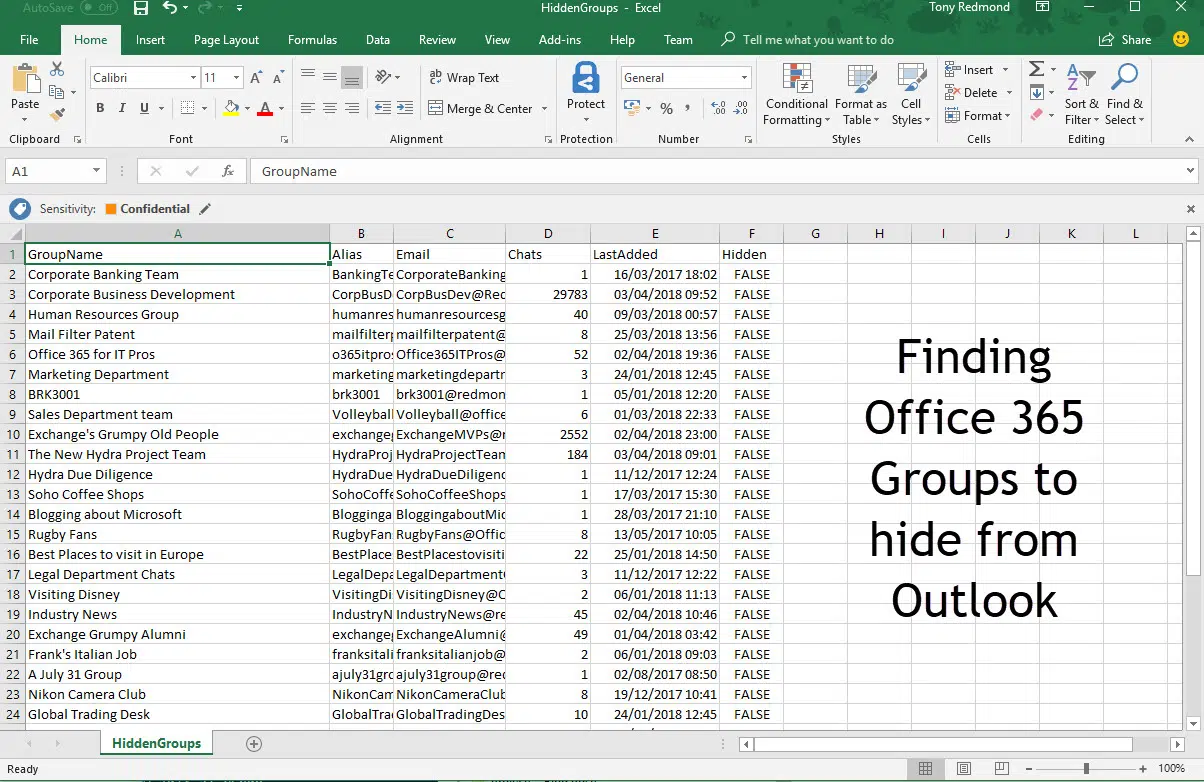Click the Merge & Center button
1204x782 pixels.
click(x=480, y=108)
